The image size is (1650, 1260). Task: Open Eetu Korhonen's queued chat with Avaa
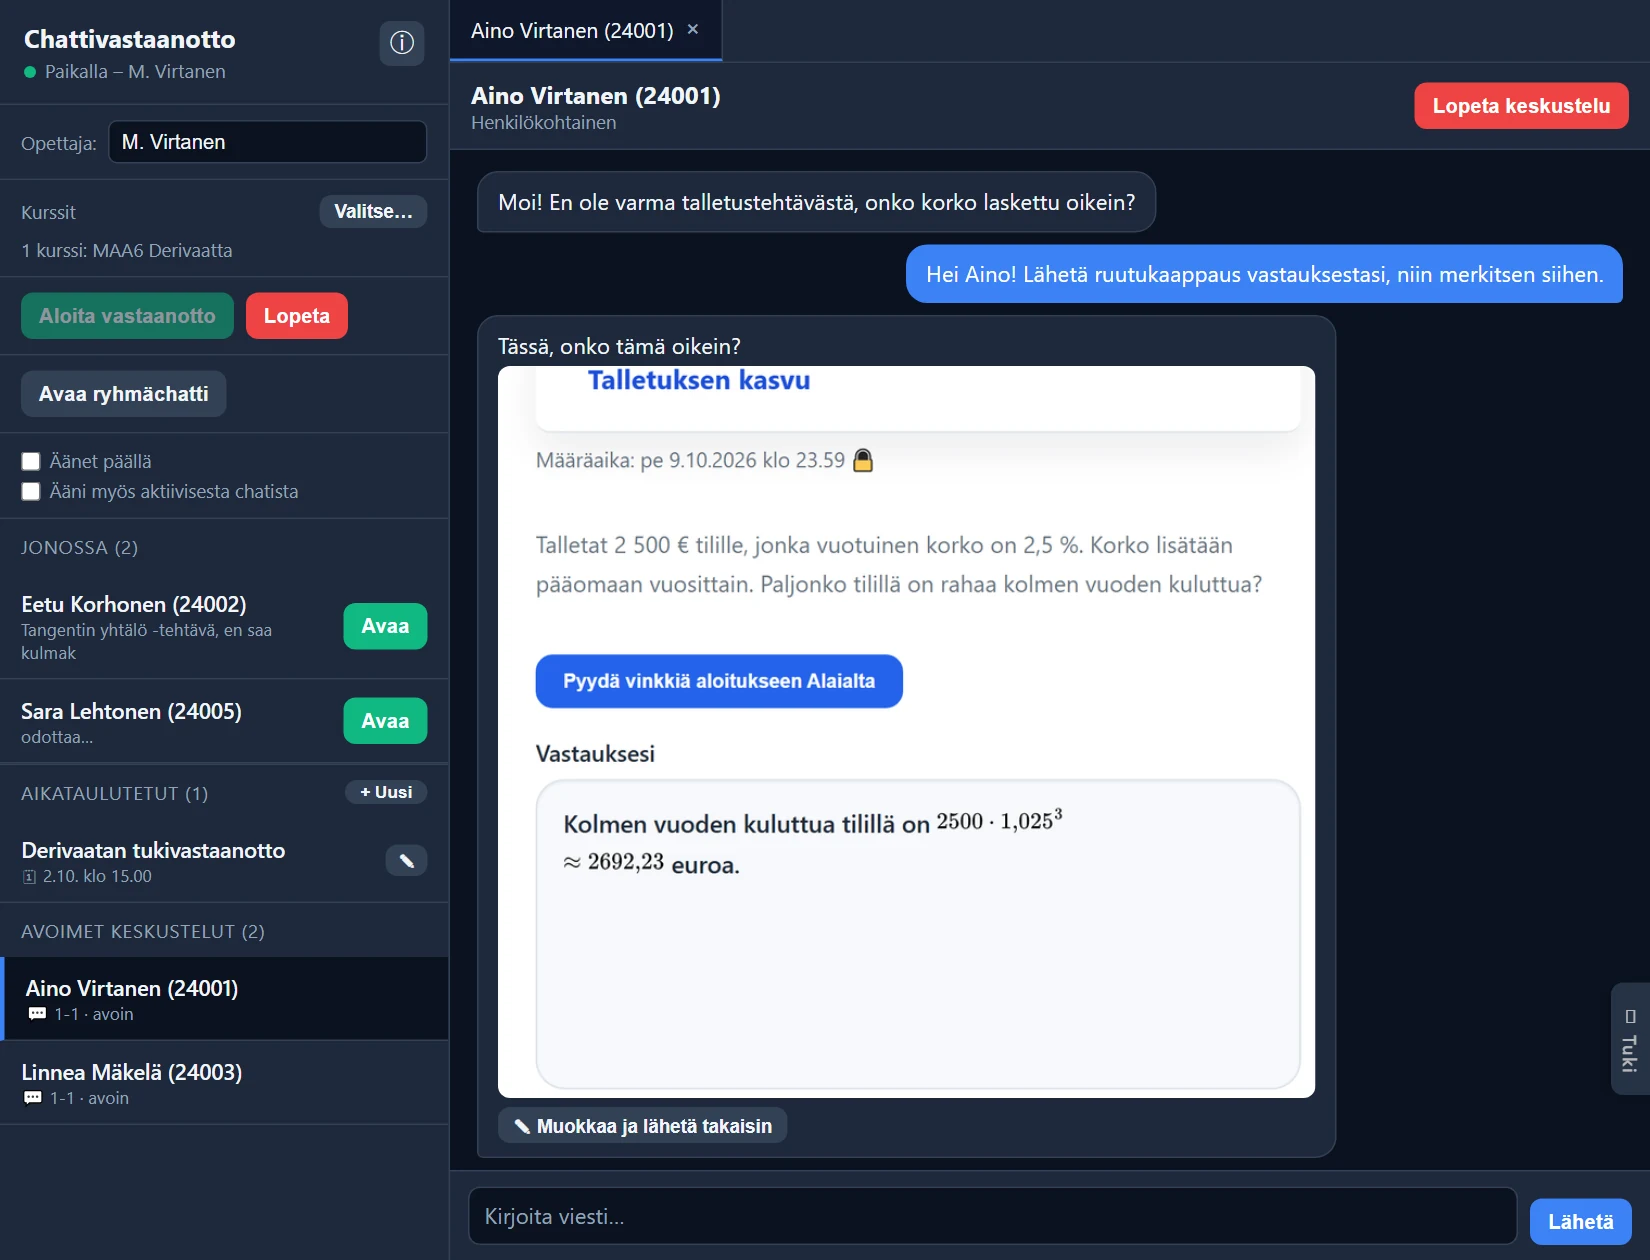coord(385,626)
